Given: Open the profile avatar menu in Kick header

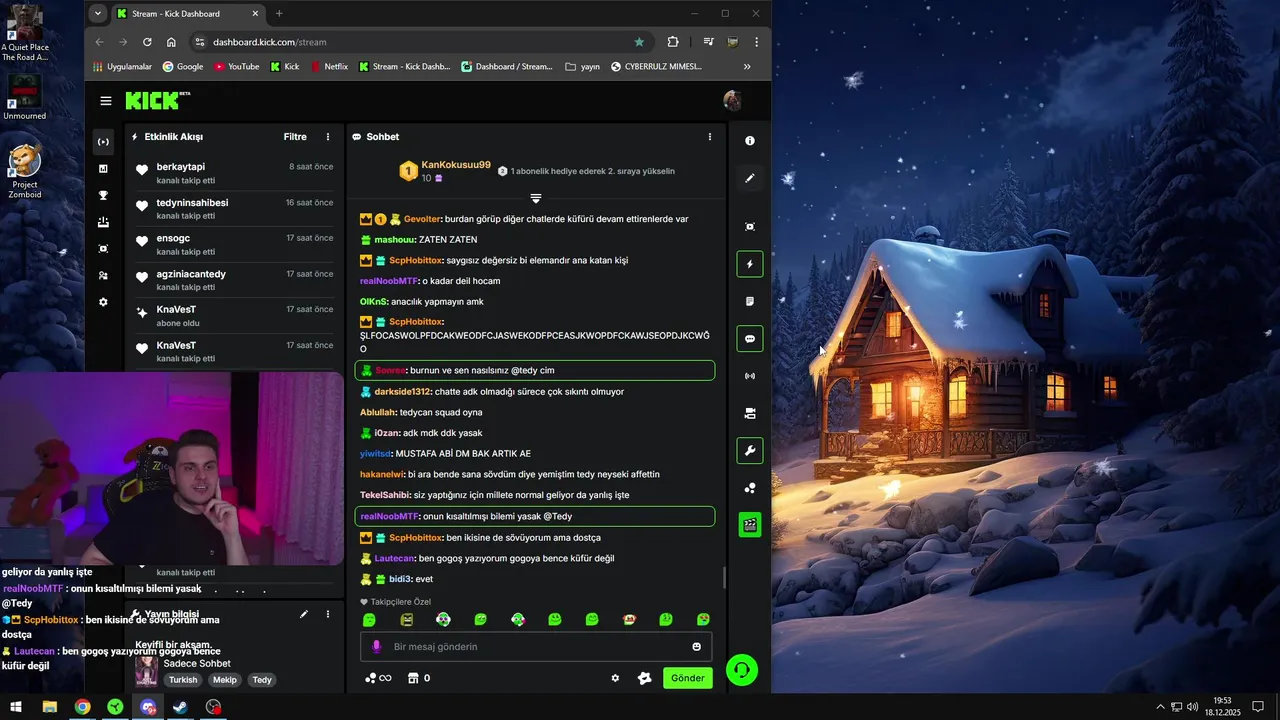Looking at the screenshot, I should click(732, 100).
